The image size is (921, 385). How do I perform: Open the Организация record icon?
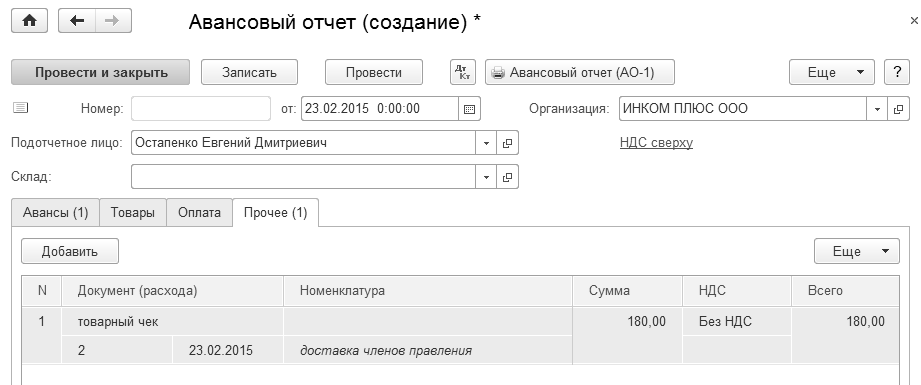pos(898,109)
